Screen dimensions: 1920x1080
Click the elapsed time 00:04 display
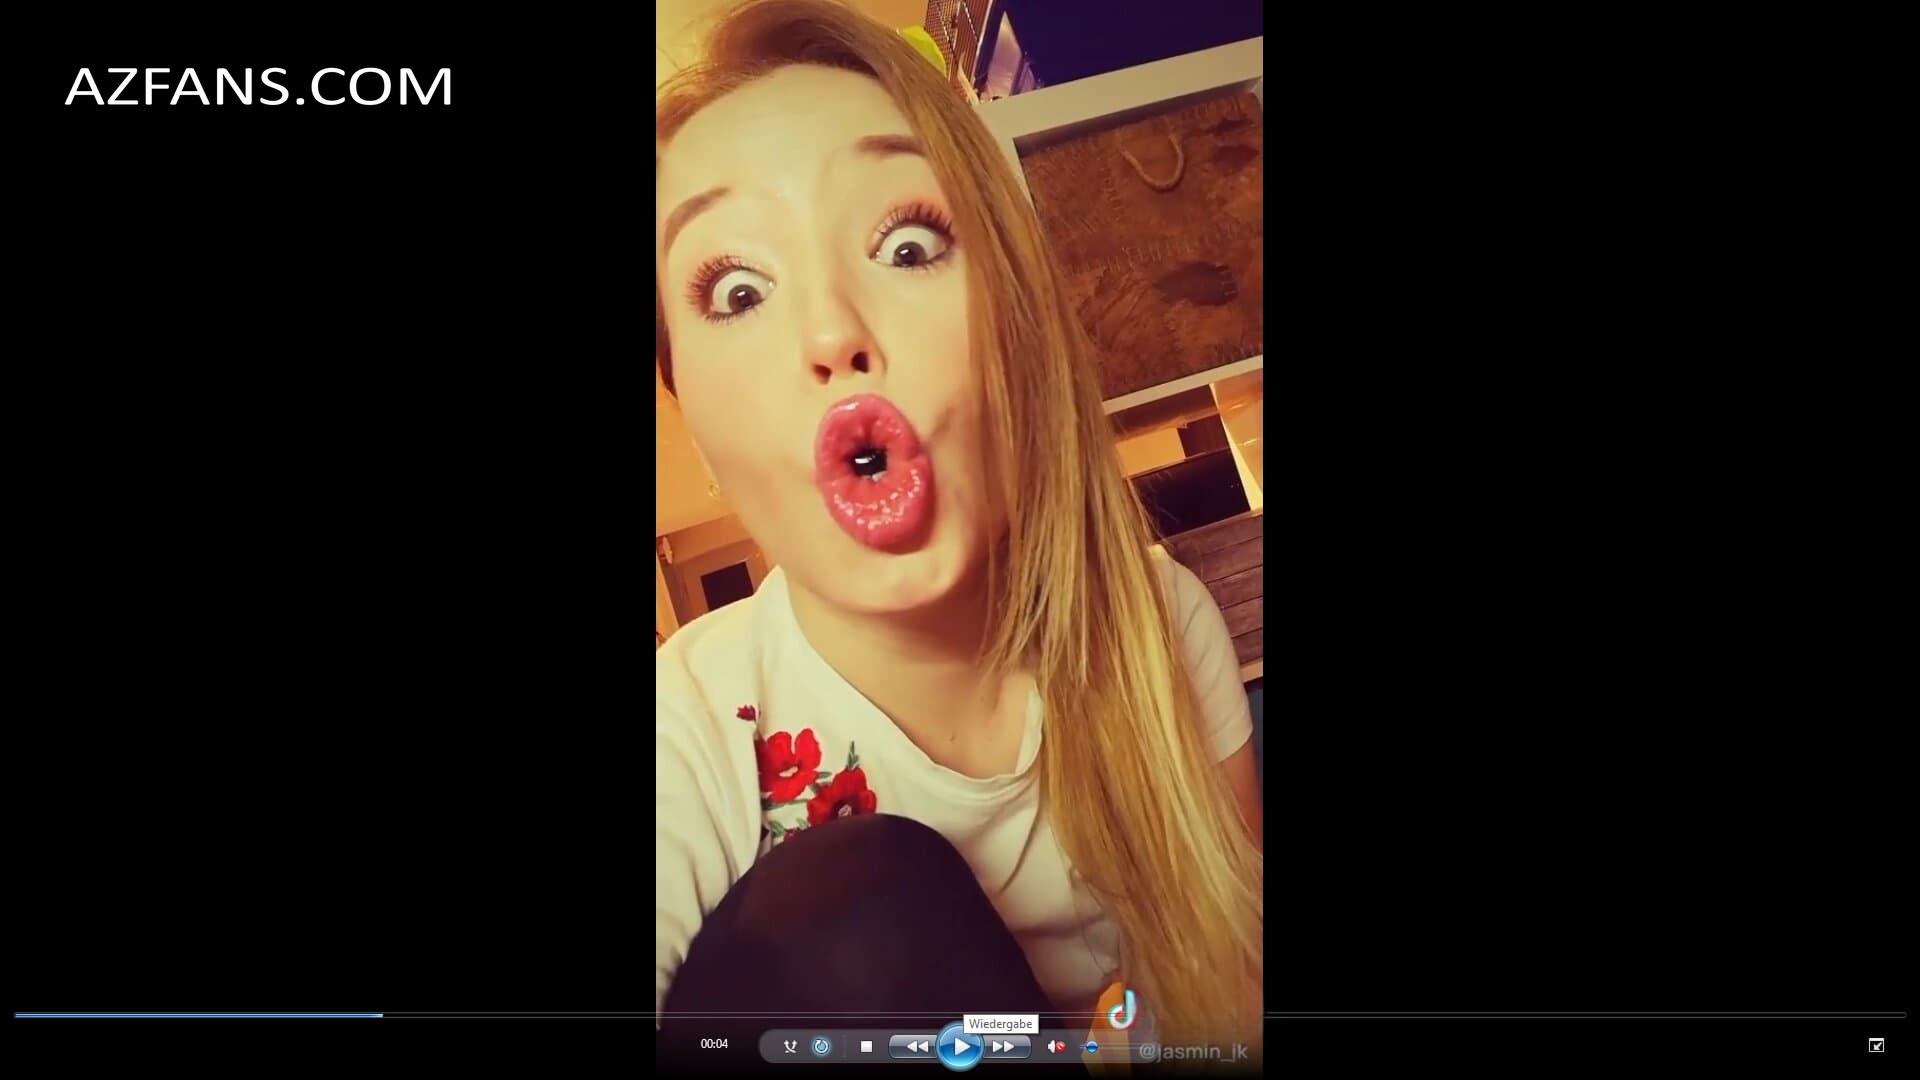pyautogui.click(x=714, y=1044)
